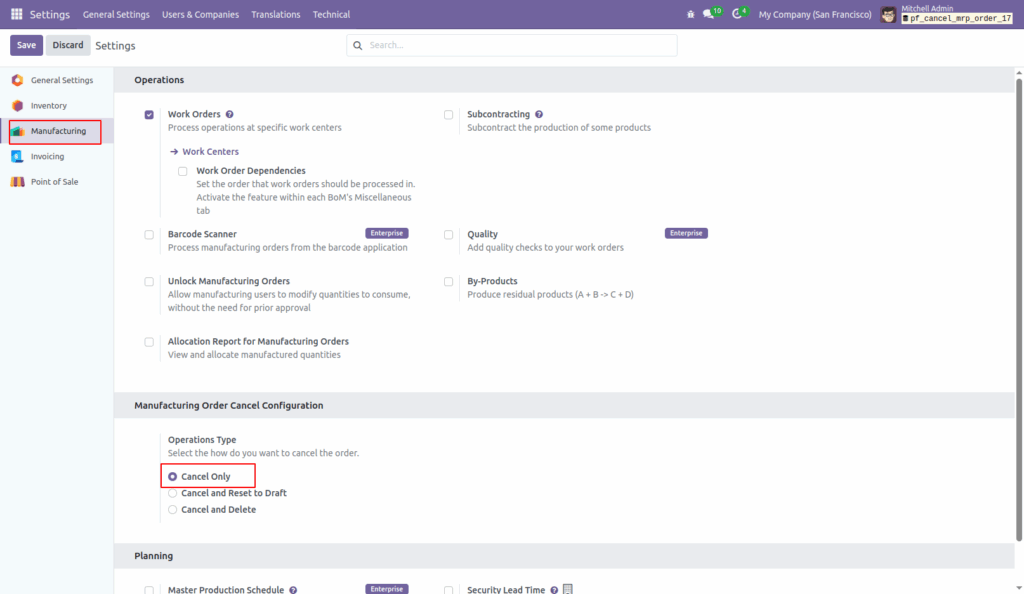Click inside the search input field
This screenshot has width=1024, height=594.
(x=511, y=45)
